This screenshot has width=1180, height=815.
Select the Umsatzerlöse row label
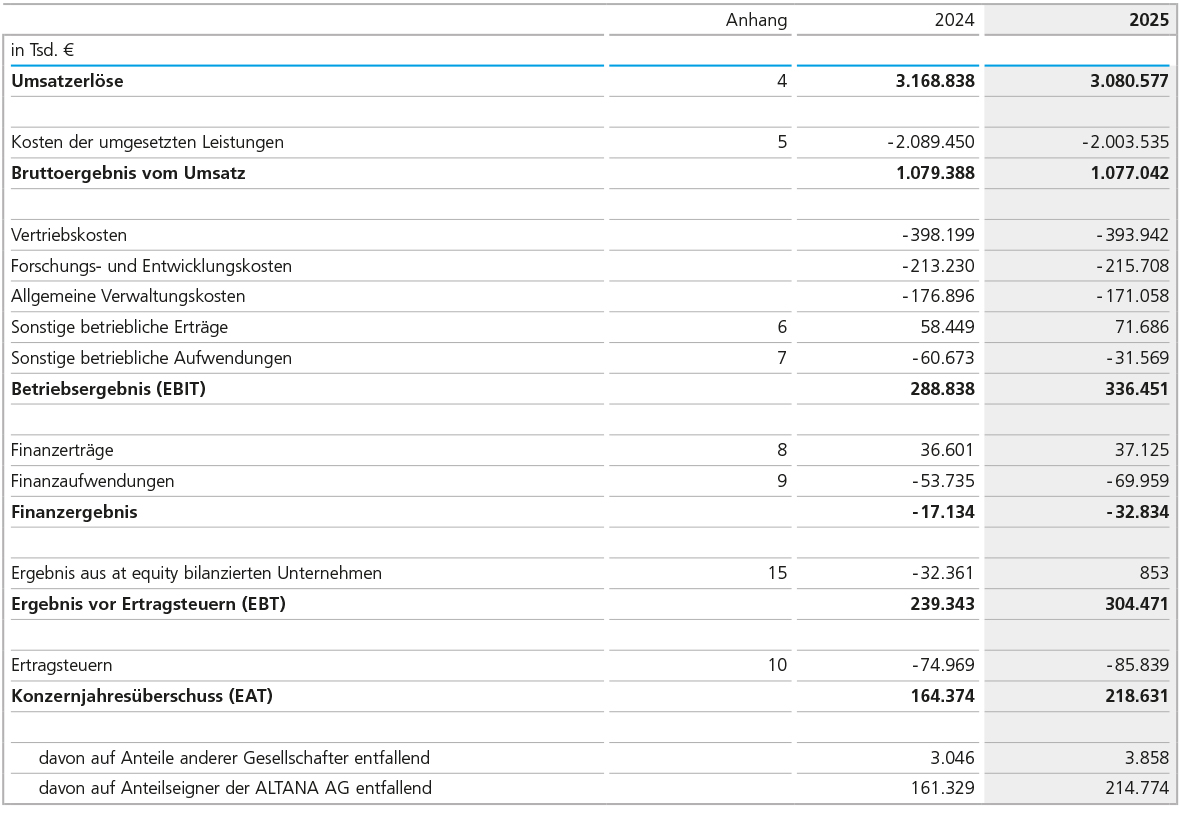pyautogui.click(x=68, y=81)
